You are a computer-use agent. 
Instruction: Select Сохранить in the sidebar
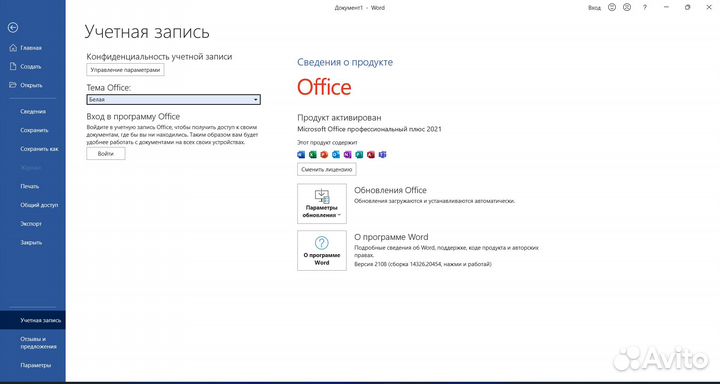34,130
